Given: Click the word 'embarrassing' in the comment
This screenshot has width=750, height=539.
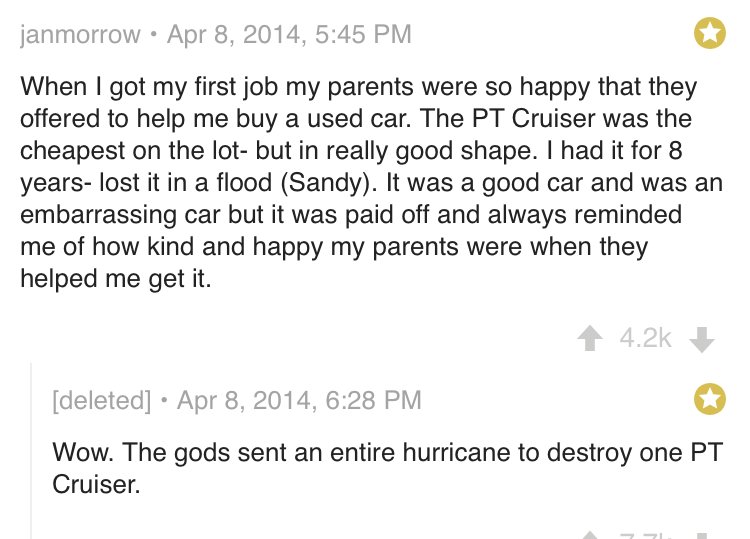Looking at the screenshot, I should 99,215.
